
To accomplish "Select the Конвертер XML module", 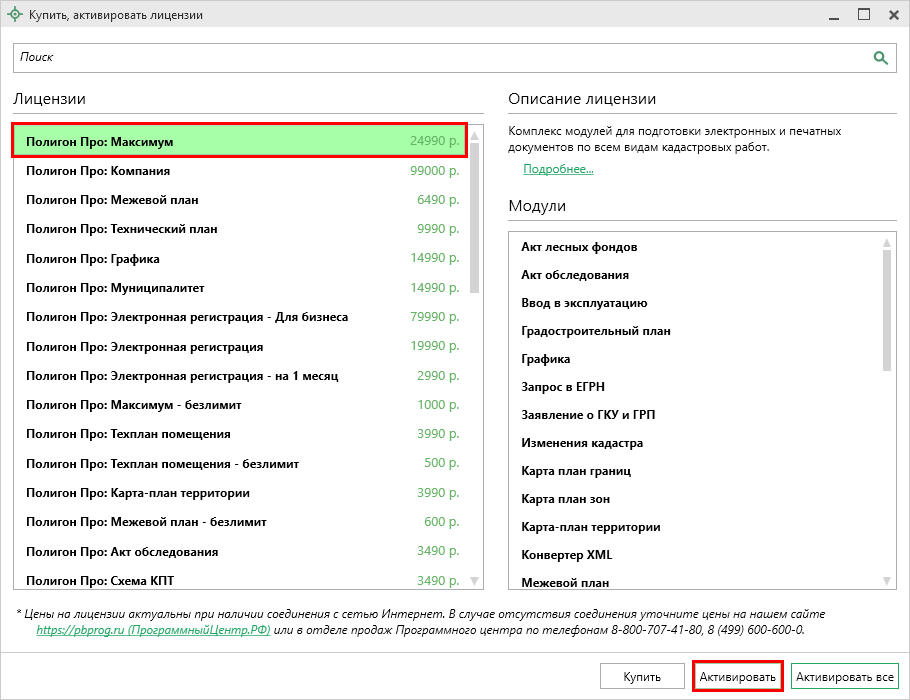I will tap(566, 555).
